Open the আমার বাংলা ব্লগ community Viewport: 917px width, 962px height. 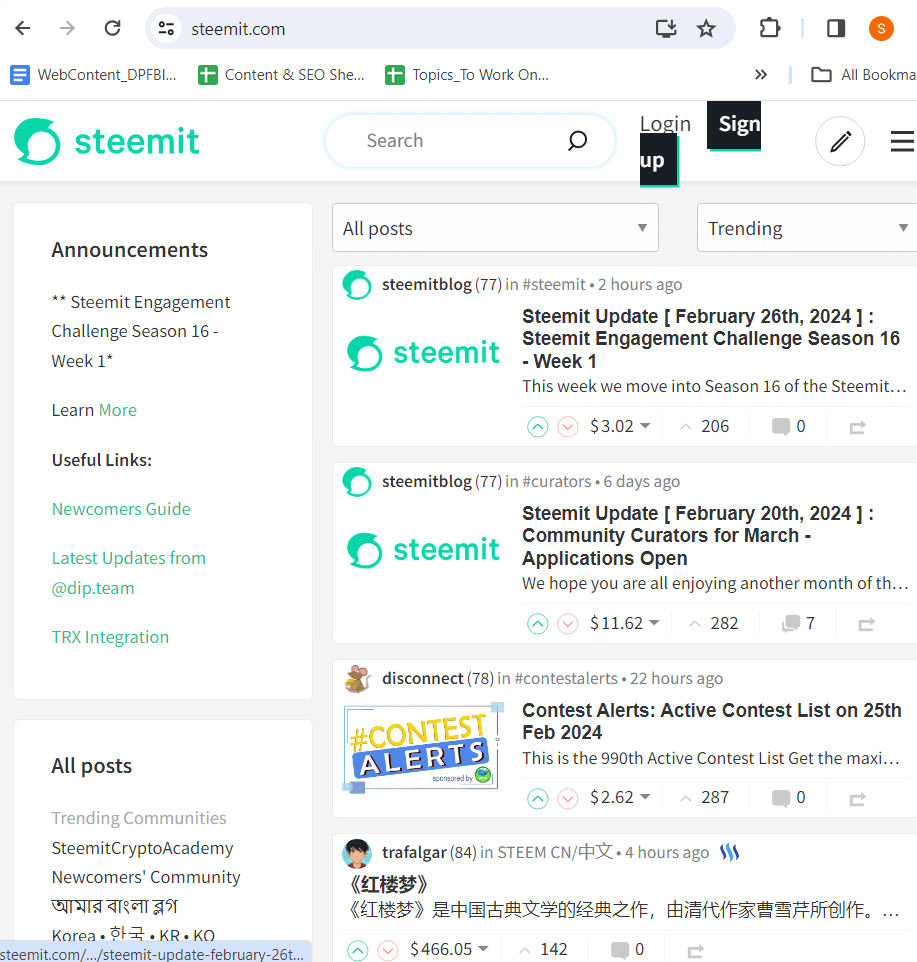coord(114,906)
